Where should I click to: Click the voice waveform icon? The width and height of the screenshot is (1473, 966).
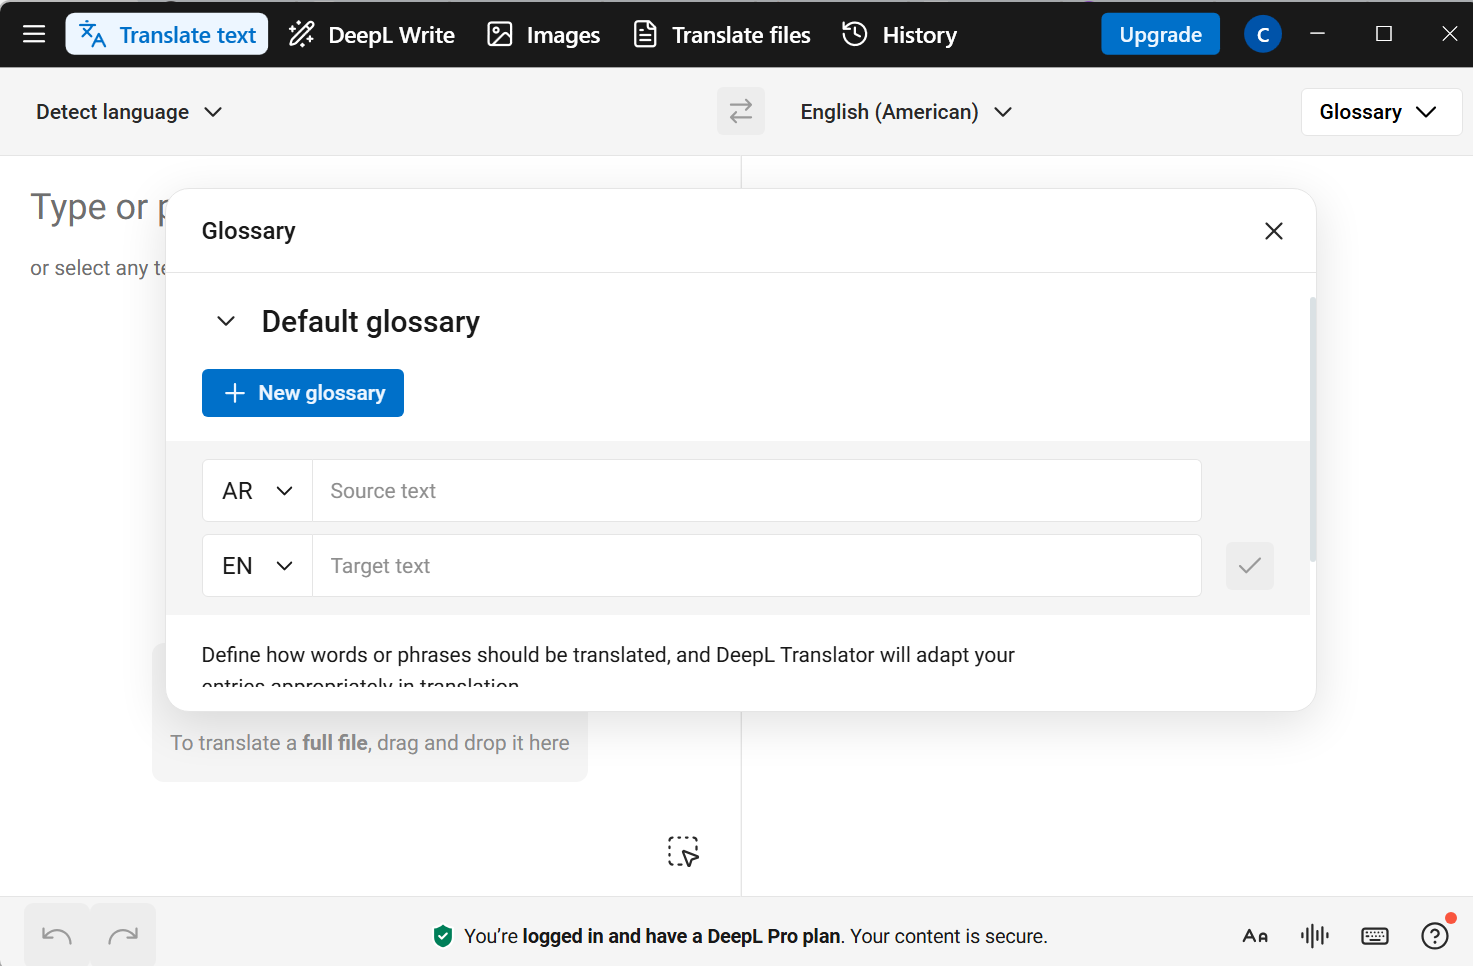(x=1315, y=936)
